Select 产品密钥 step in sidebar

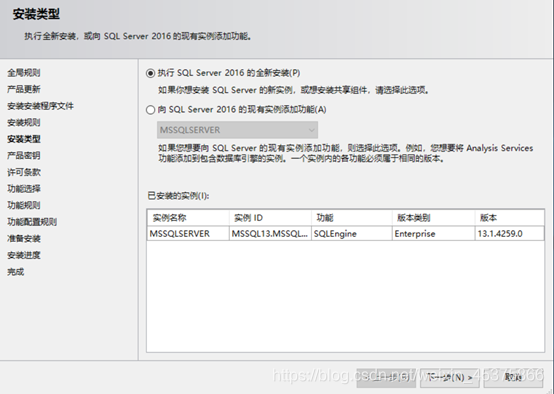[24, 155]
